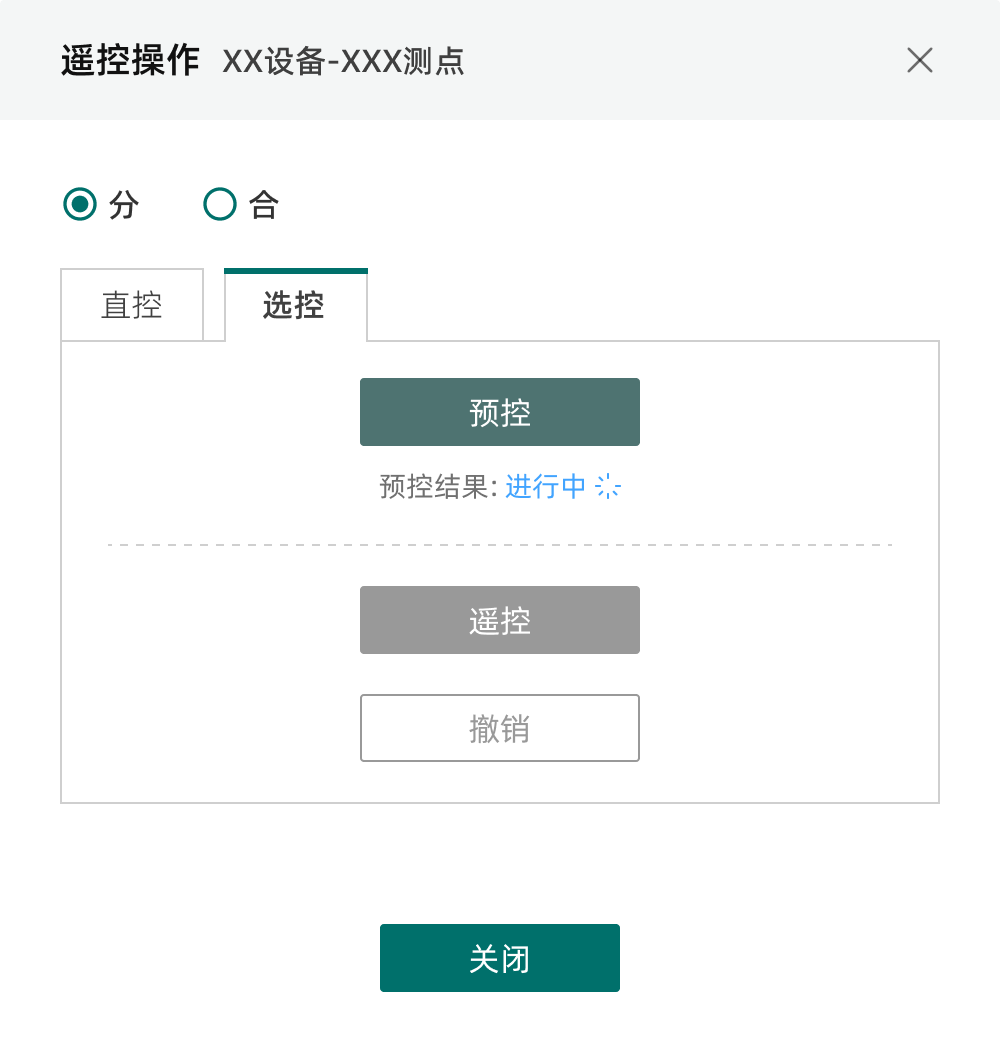
Task: Click the dashed separator line
Action: click(500, 545)
